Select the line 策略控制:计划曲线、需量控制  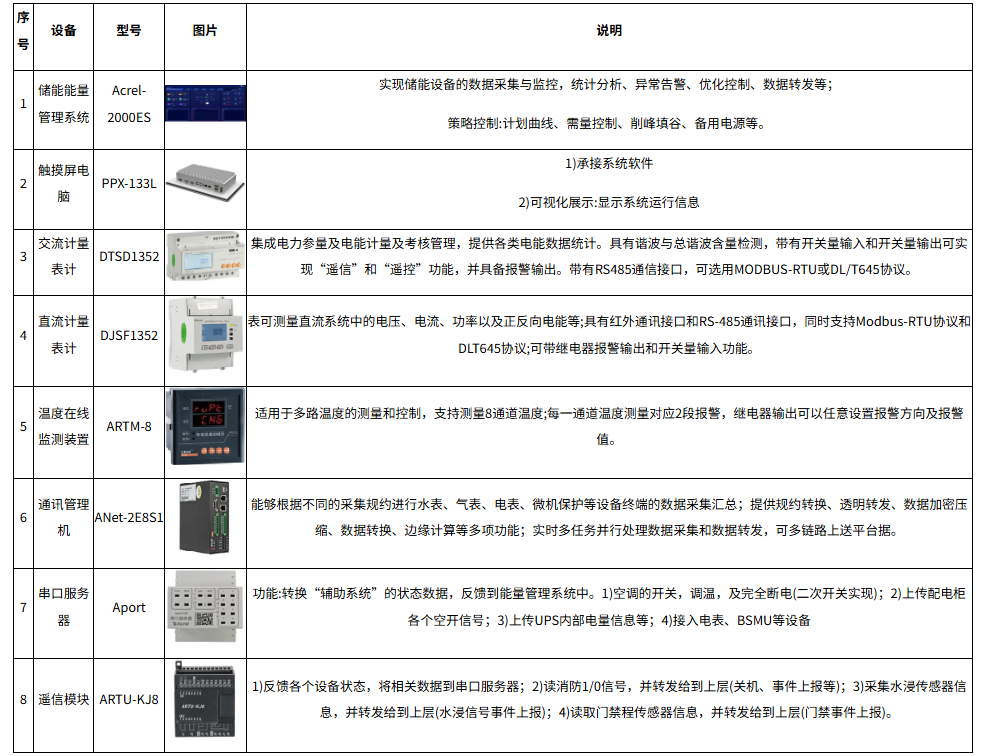click(x=607, y=124)
